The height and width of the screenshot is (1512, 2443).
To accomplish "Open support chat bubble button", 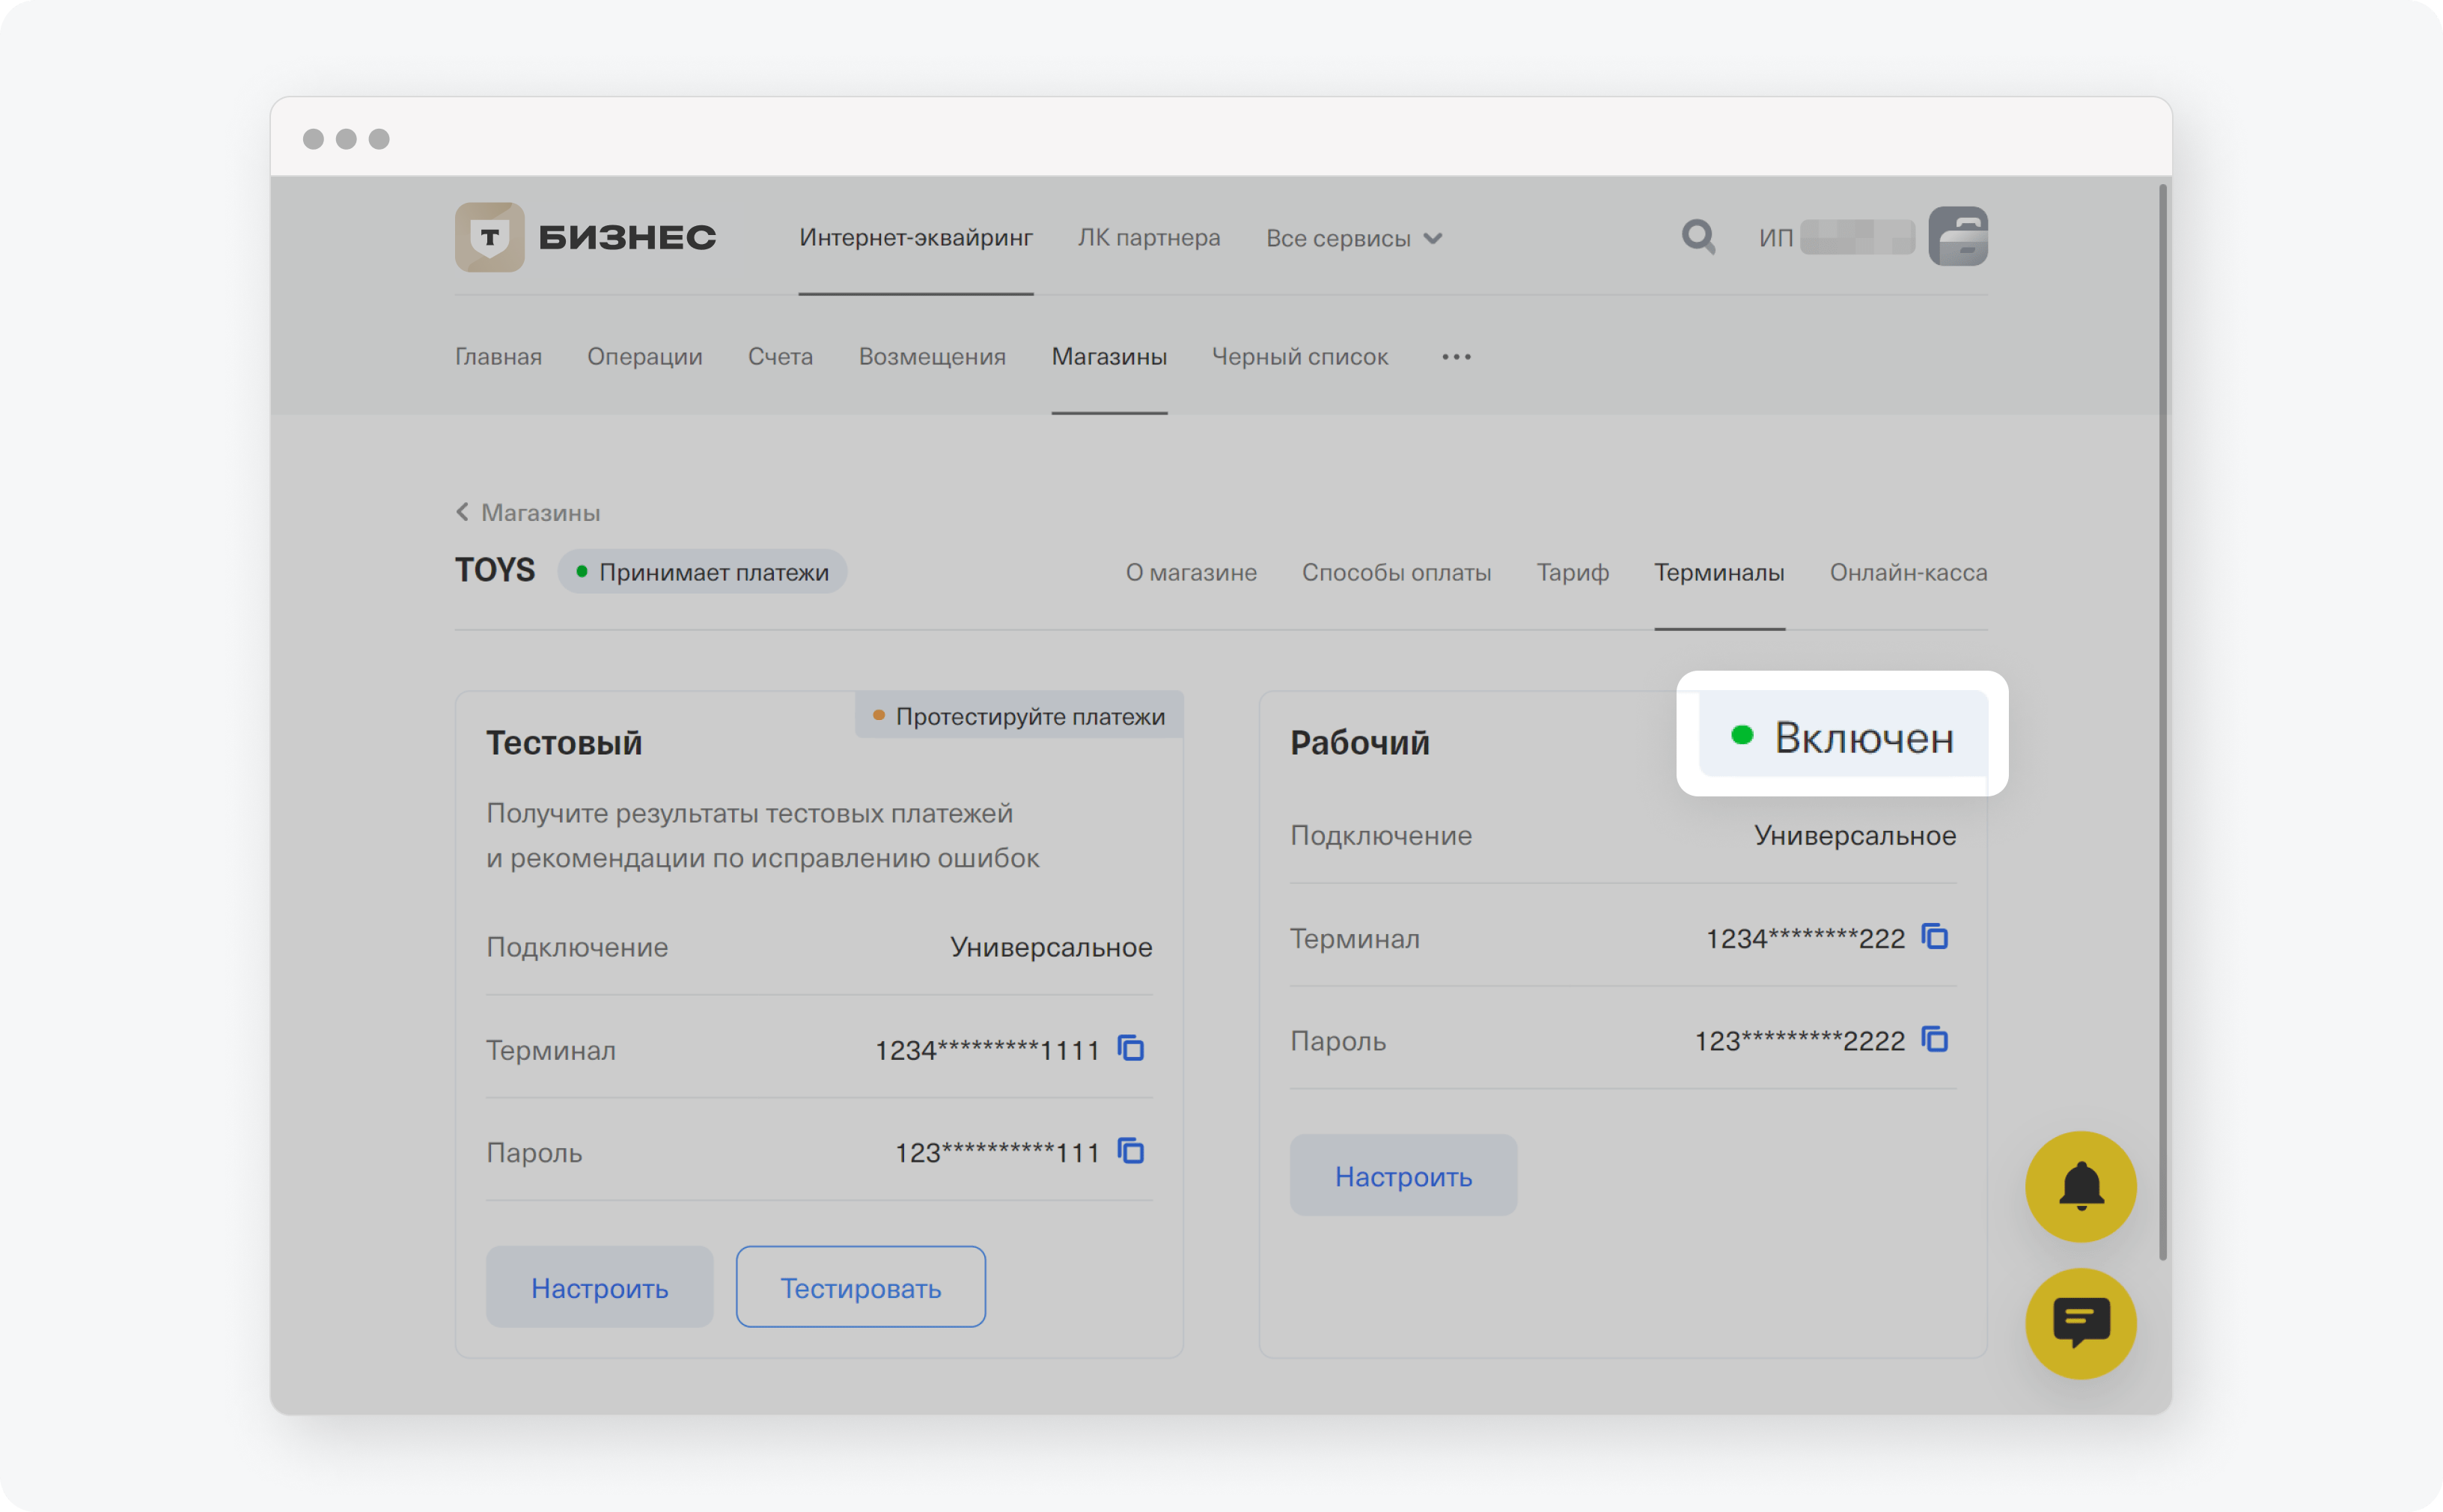I will [2080, 1323].
